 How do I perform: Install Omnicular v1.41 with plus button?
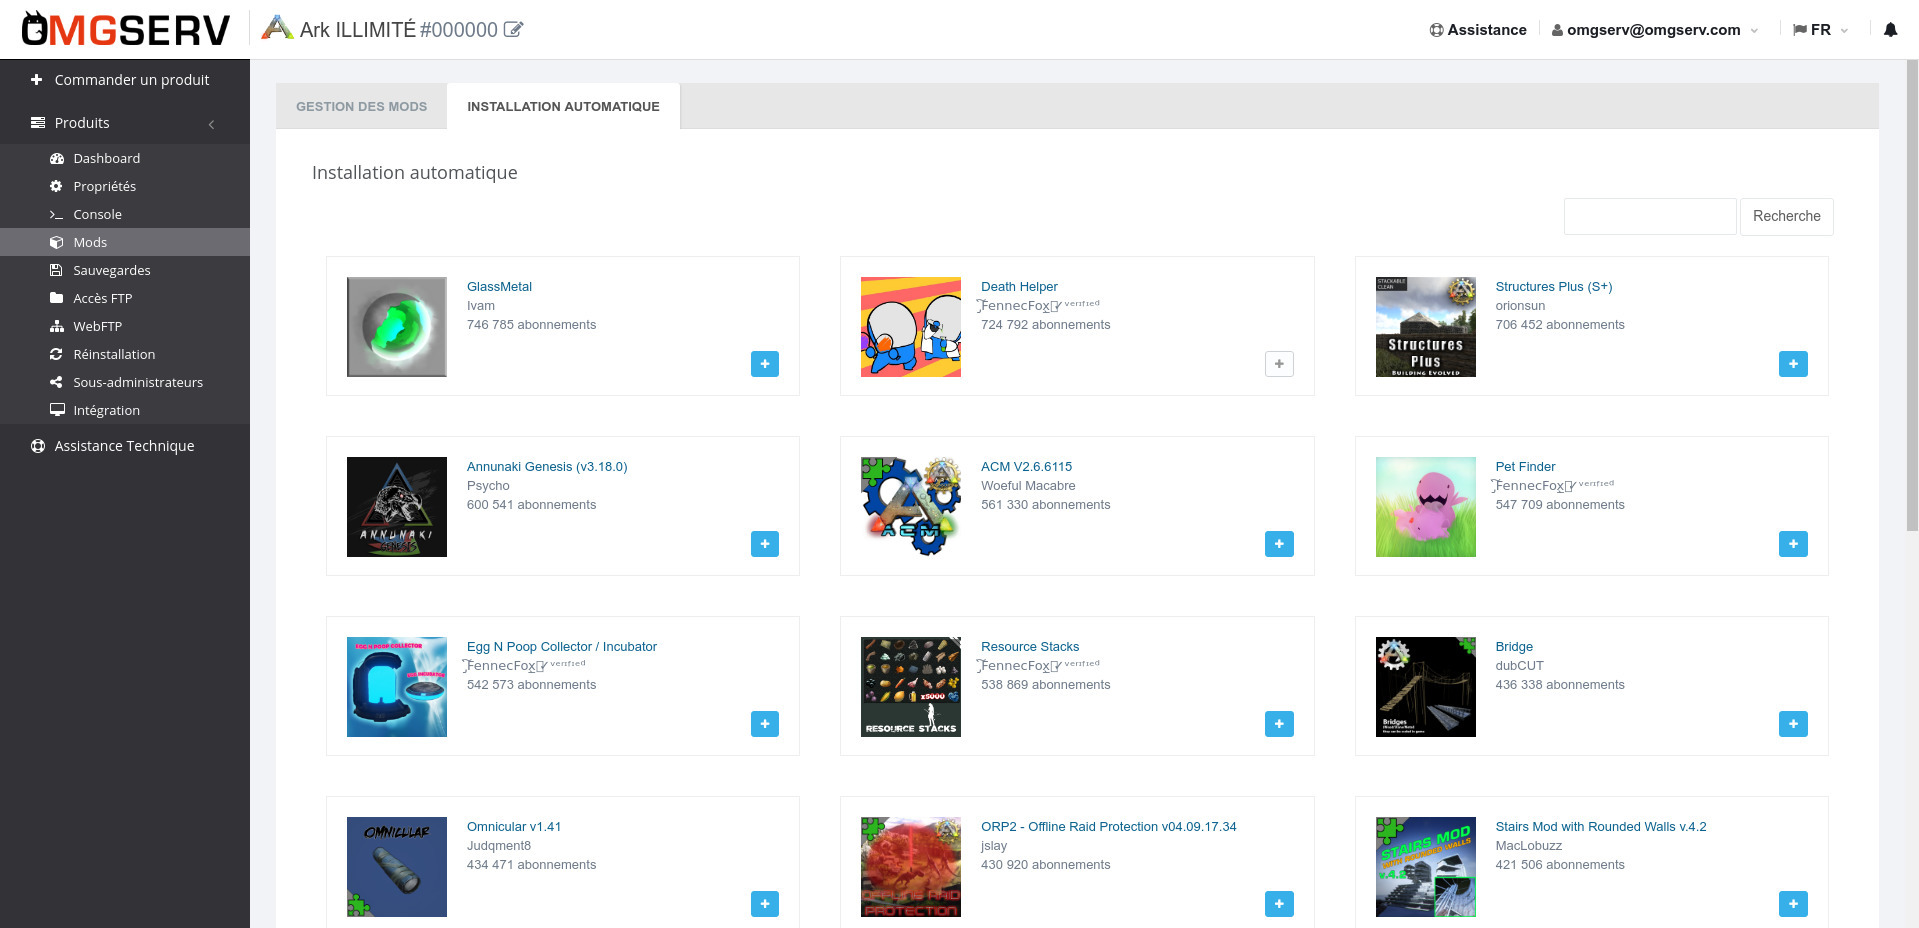click(x=765, y=904)
